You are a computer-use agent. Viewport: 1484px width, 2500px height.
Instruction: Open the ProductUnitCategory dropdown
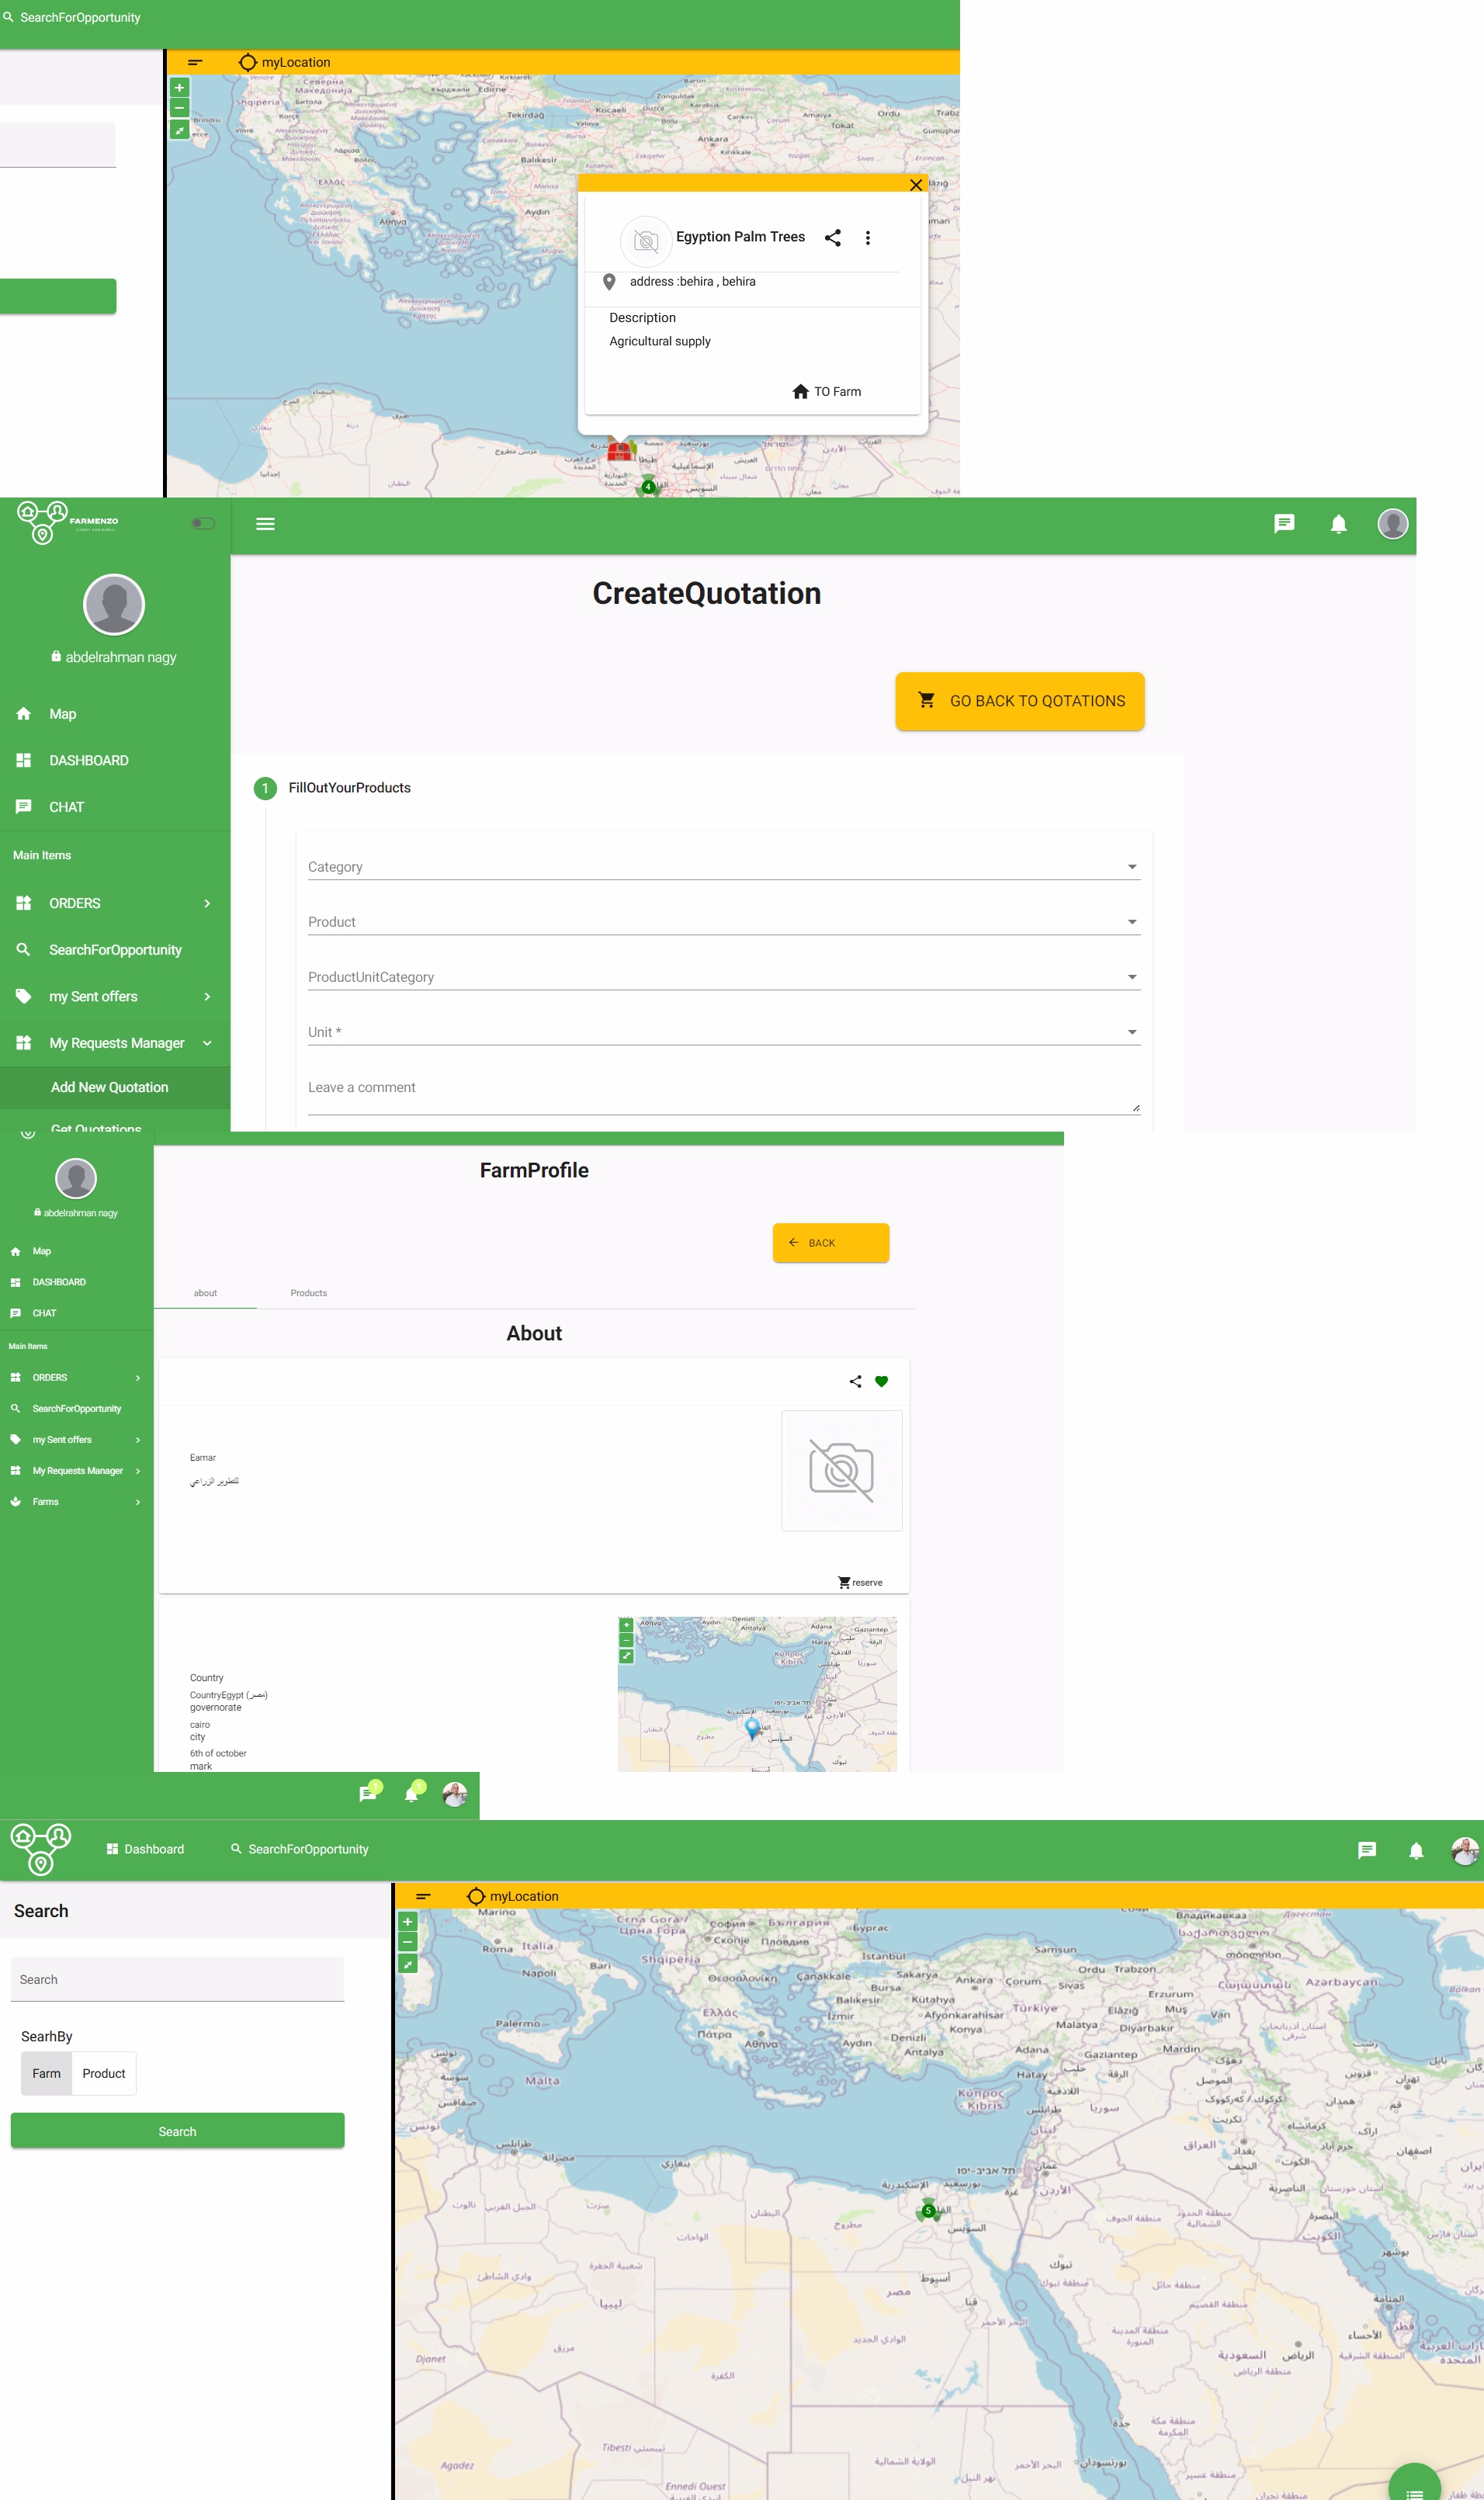pyautogui.click(x=722, y=977)
